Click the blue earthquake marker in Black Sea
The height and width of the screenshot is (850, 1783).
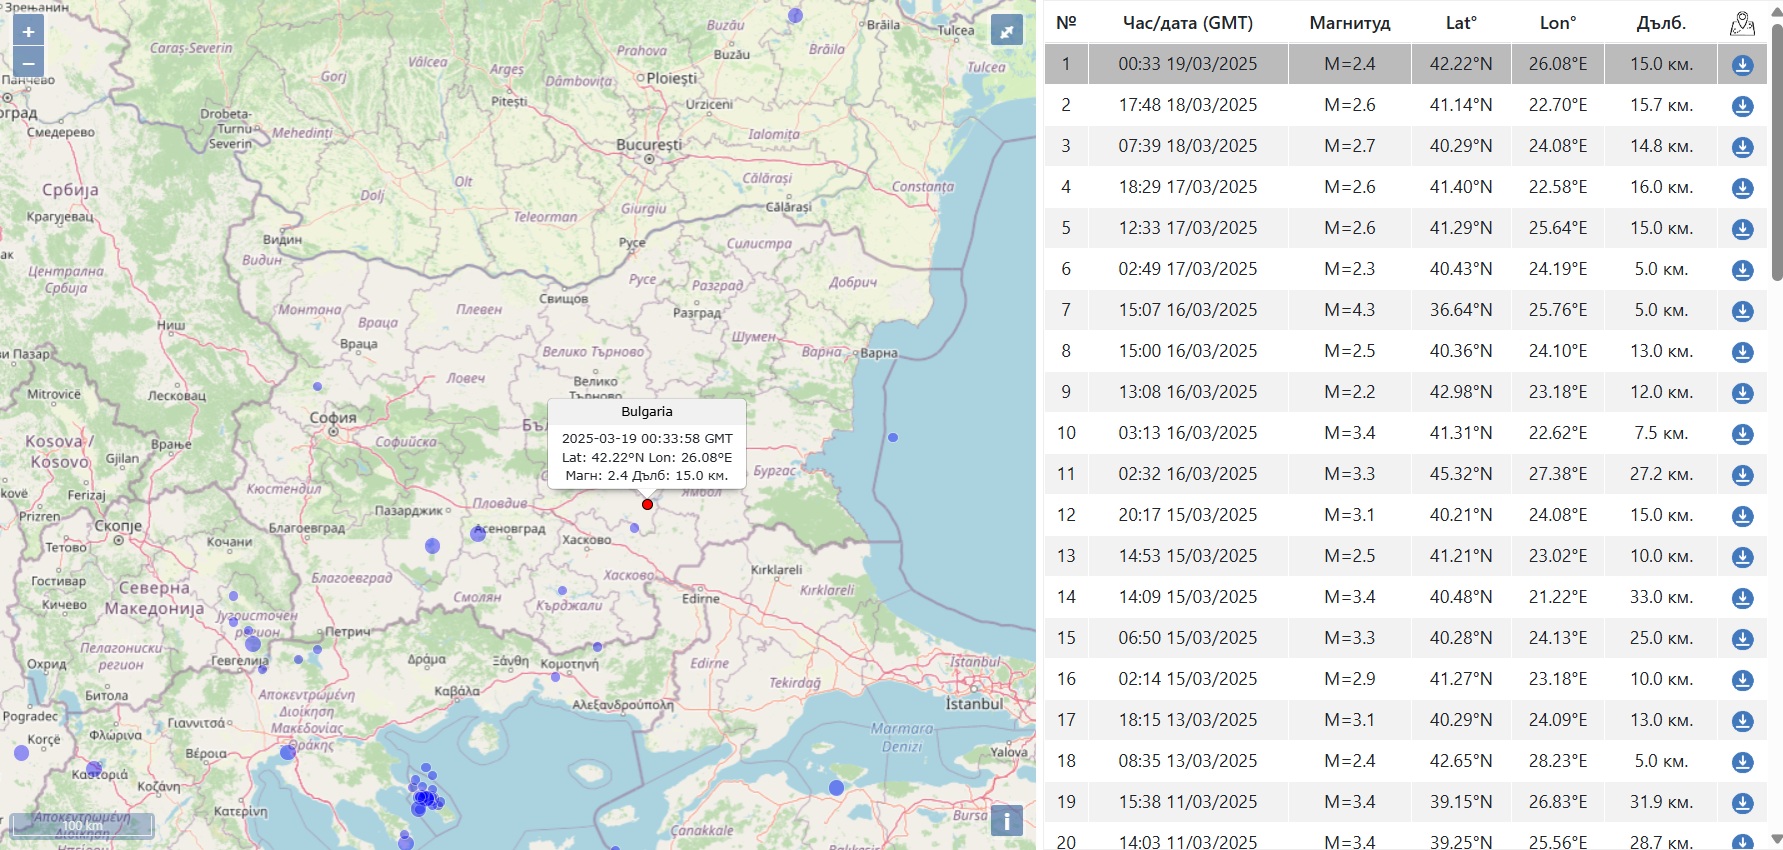(893, 437)
